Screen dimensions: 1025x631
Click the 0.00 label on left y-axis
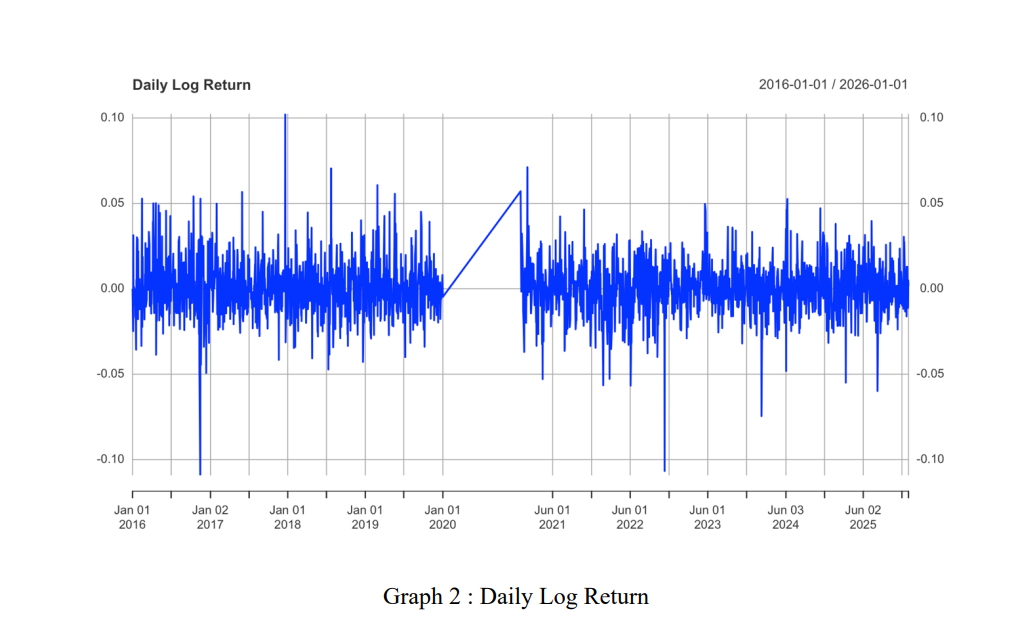pyautogui.click(x=111, y=289)
